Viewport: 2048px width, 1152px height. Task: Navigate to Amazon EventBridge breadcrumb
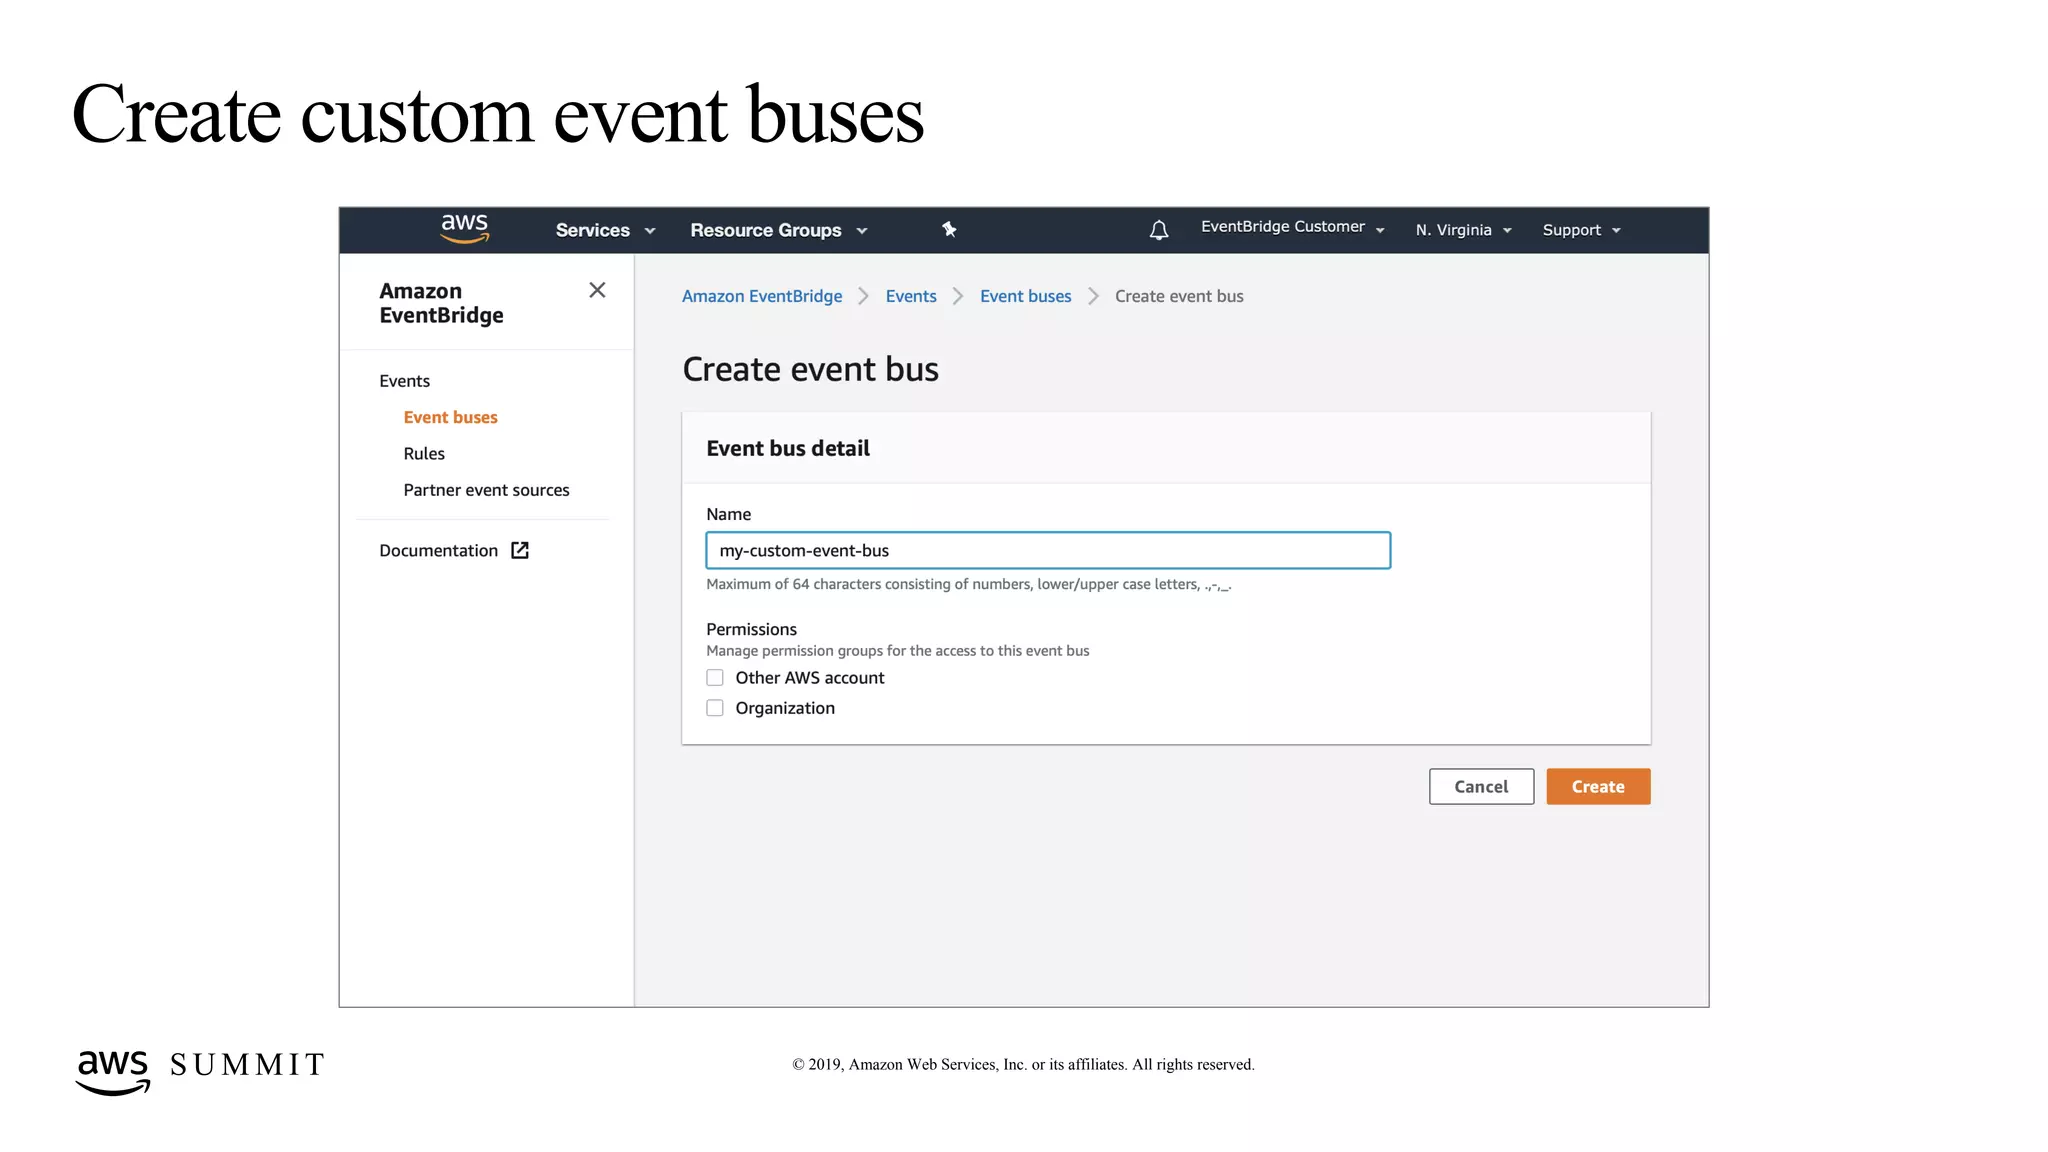[x=762, y=296]
